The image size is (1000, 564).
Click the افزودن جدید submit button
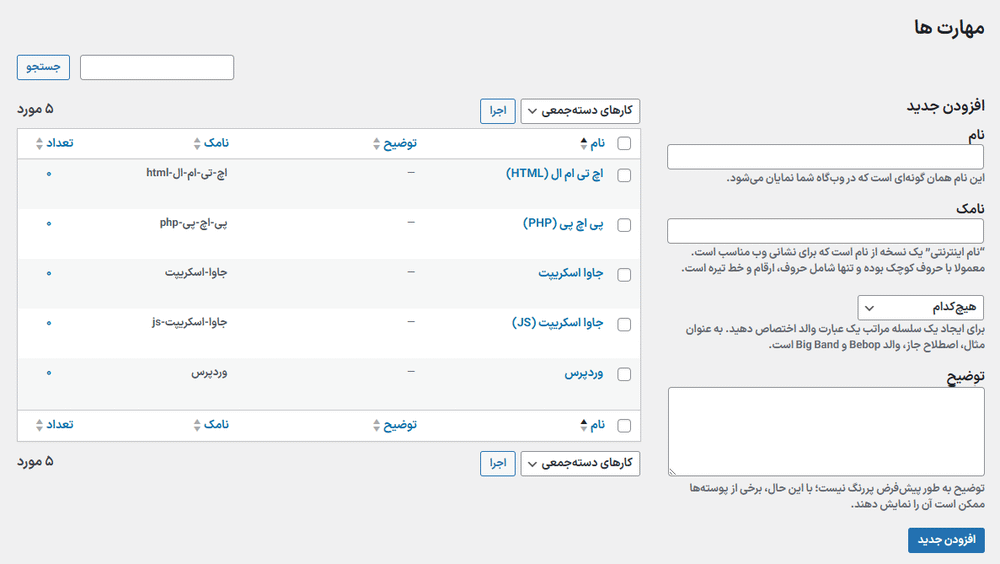[946, 540]
